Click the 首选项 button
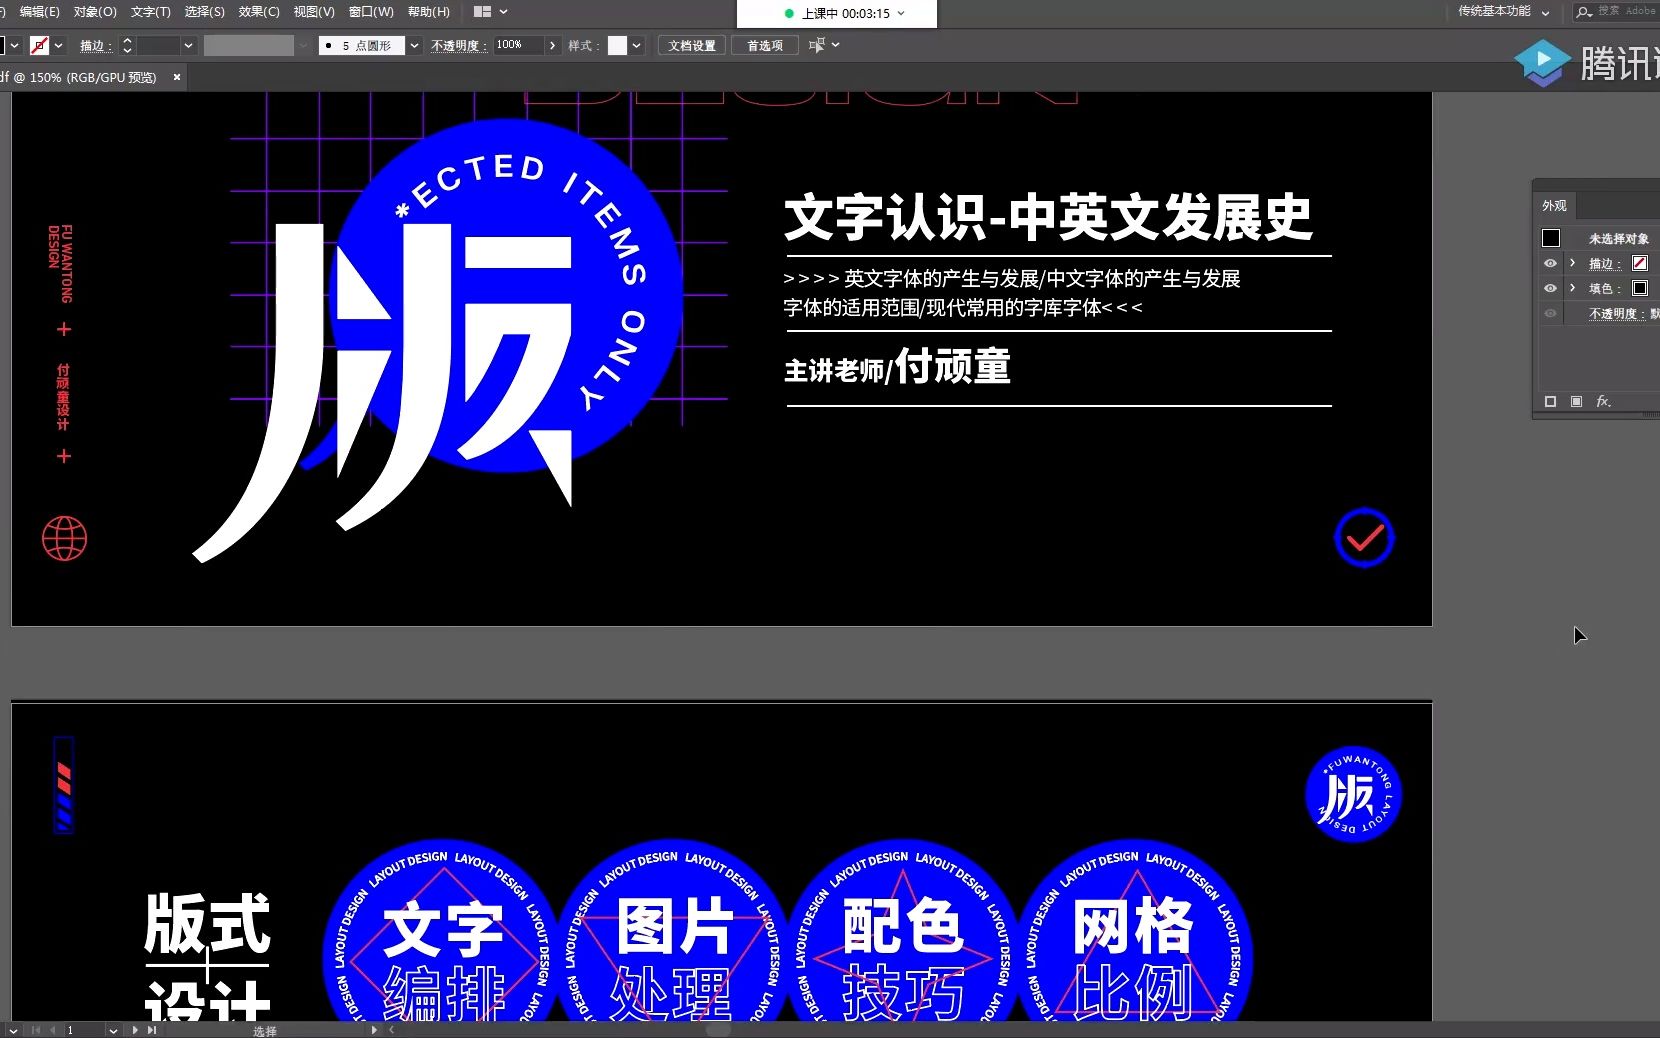The width and height of the screenshot is (1660, 1038). [x=765, y=45]
